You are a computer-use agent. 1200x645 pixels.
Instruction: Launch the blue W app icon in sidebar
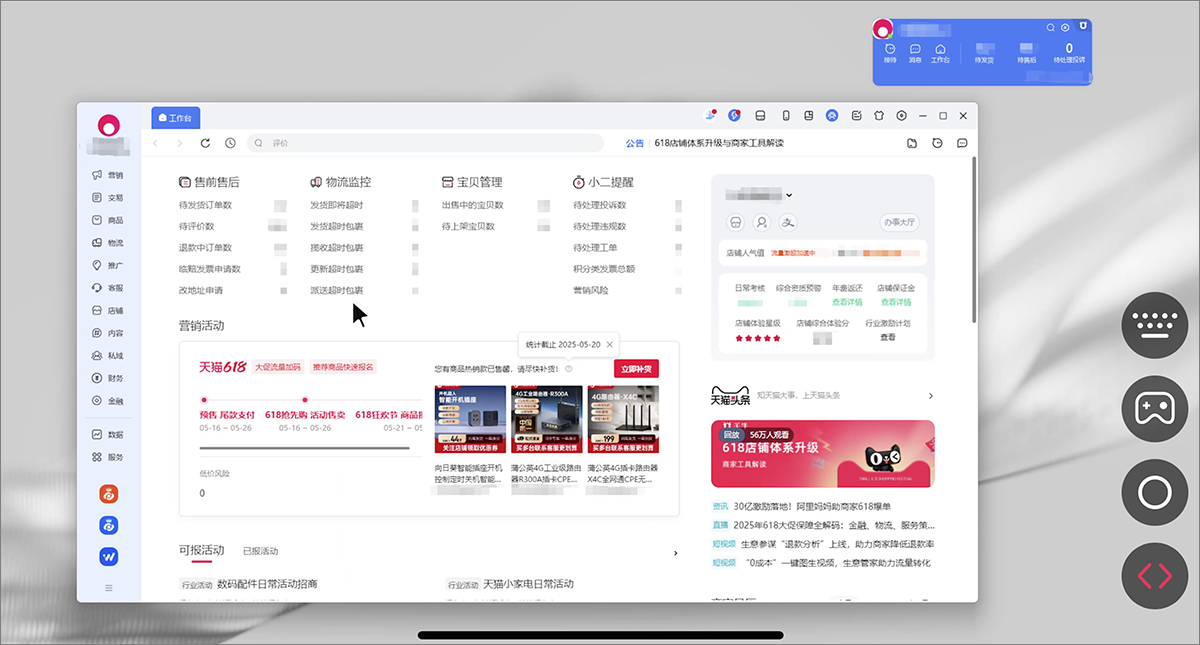[109, 556]
